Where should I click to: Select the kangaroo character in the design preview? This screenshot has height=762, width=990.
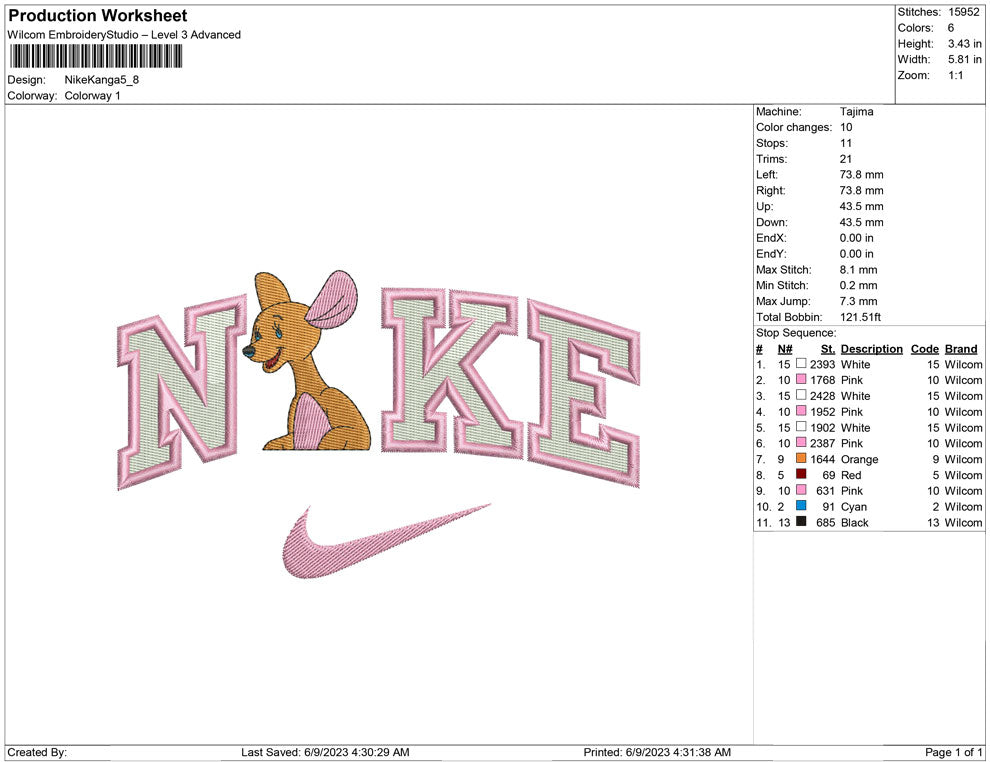tap(307, 361)
